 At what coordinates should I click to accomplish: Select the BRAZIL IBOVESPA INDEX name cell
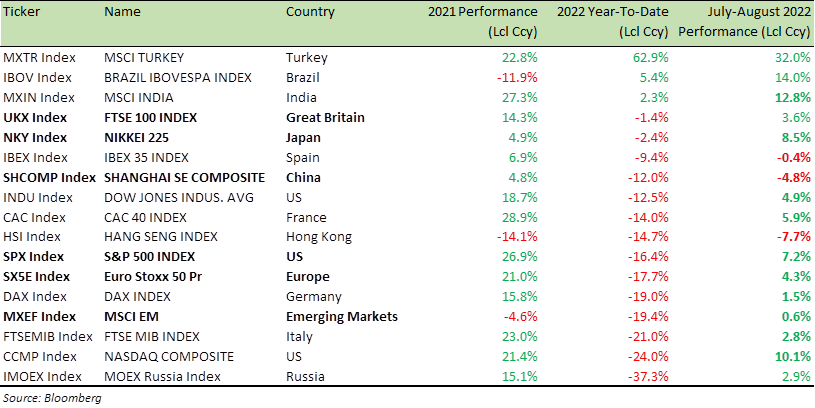(x=178, y=78)
